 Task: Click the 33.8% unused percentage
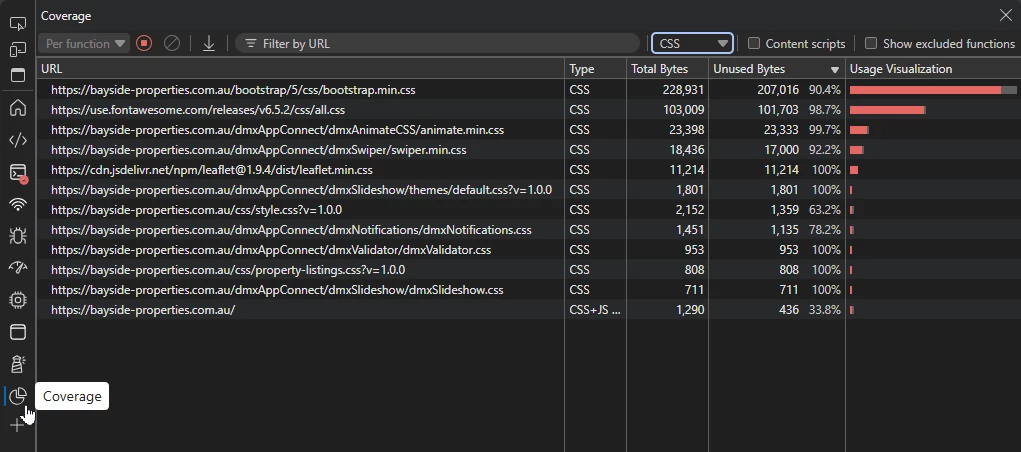tap(824, 309)
